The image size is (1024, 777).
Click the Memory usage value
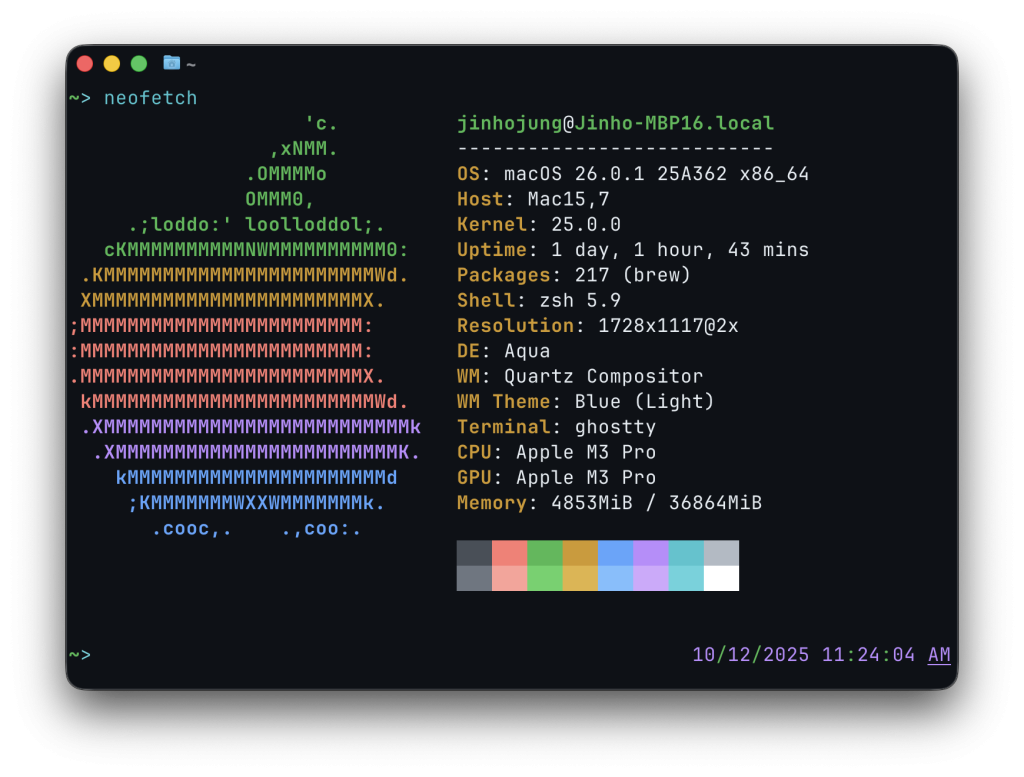point(656,503)
